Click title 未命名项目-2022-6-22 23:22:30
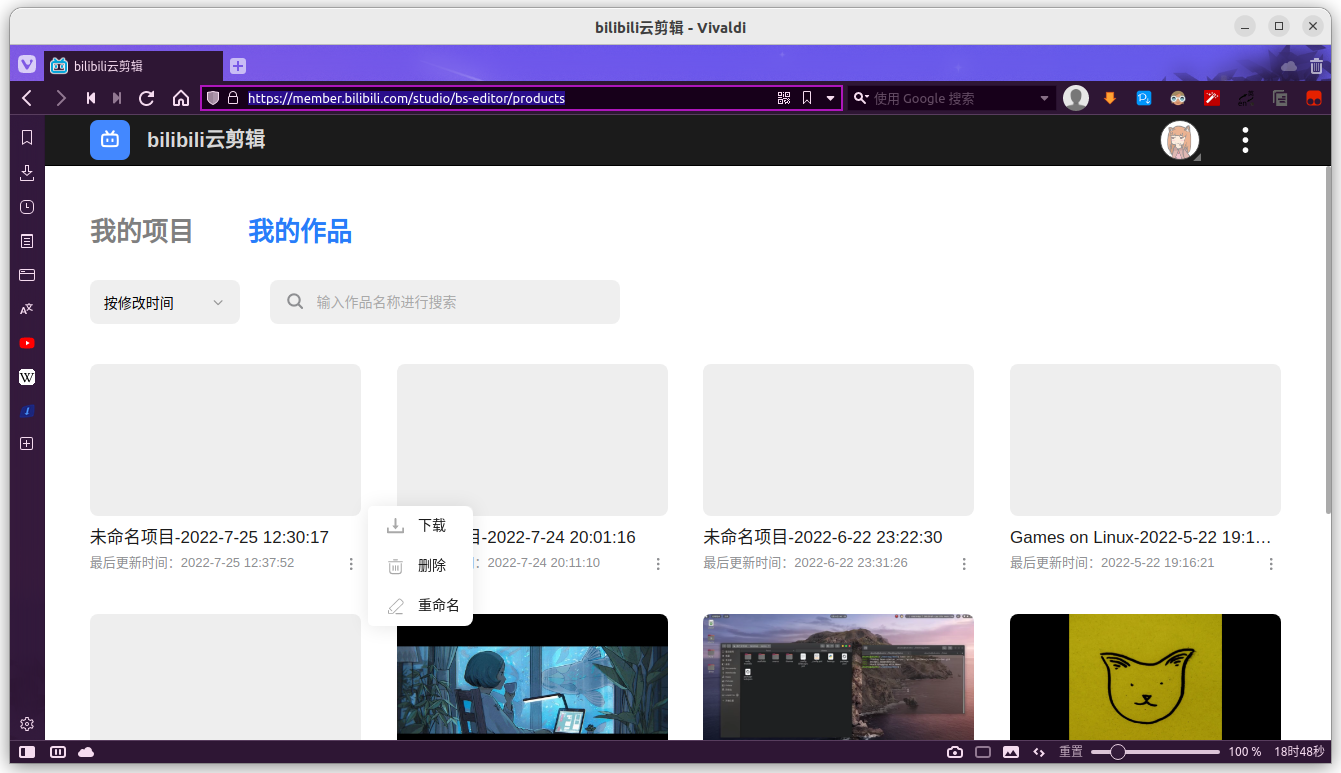Viewport: 1341px width, 773px height. [823, 538]
